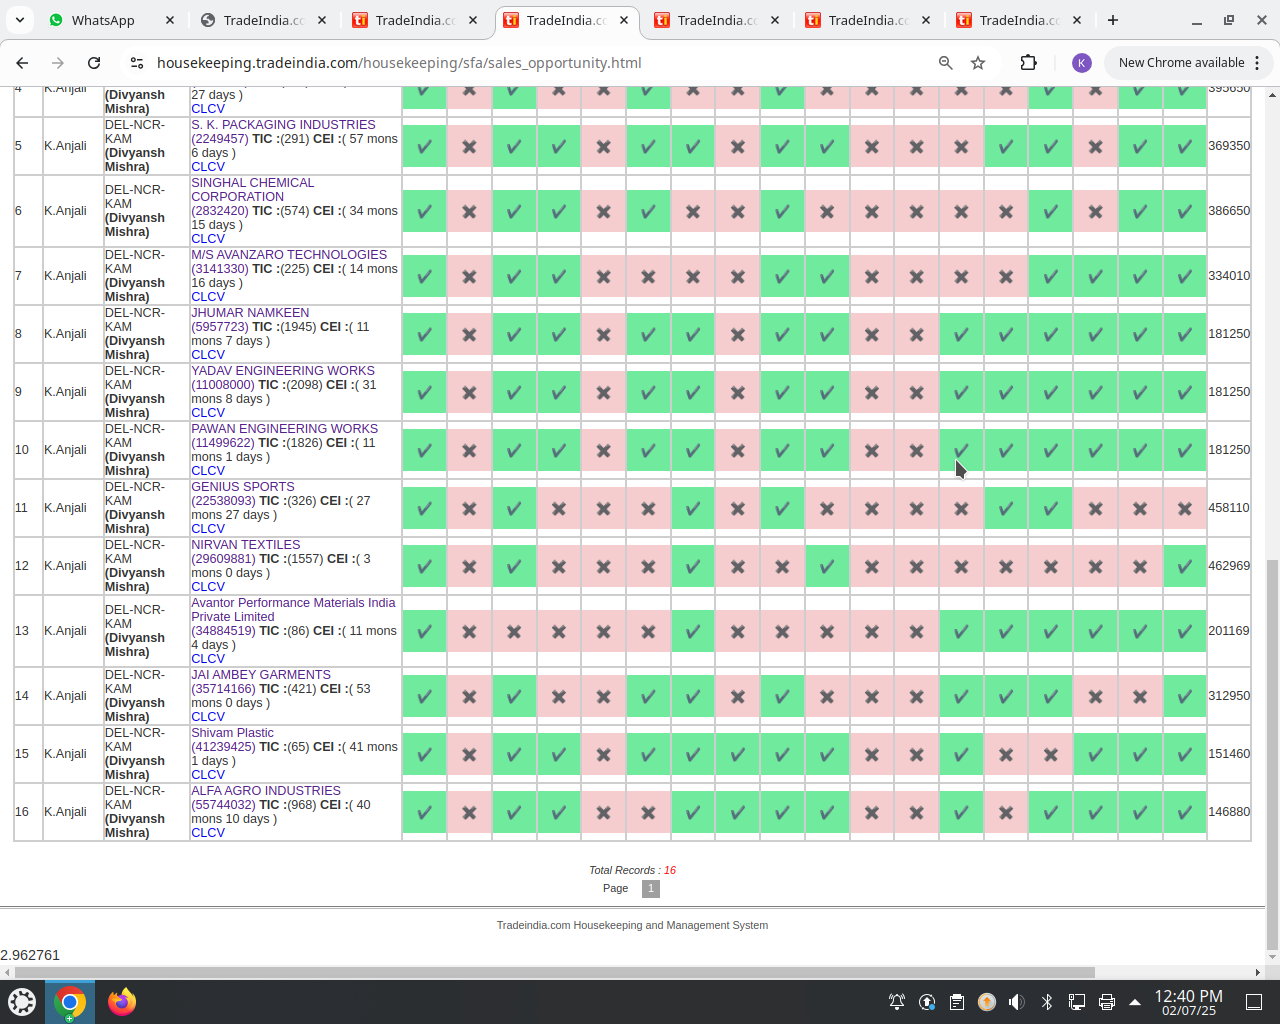Viewport: 1280px width, 1024px height.
Task: Click amount 201169 in Avantor row
Action: pyautogui.click(x=1229, y=631)
